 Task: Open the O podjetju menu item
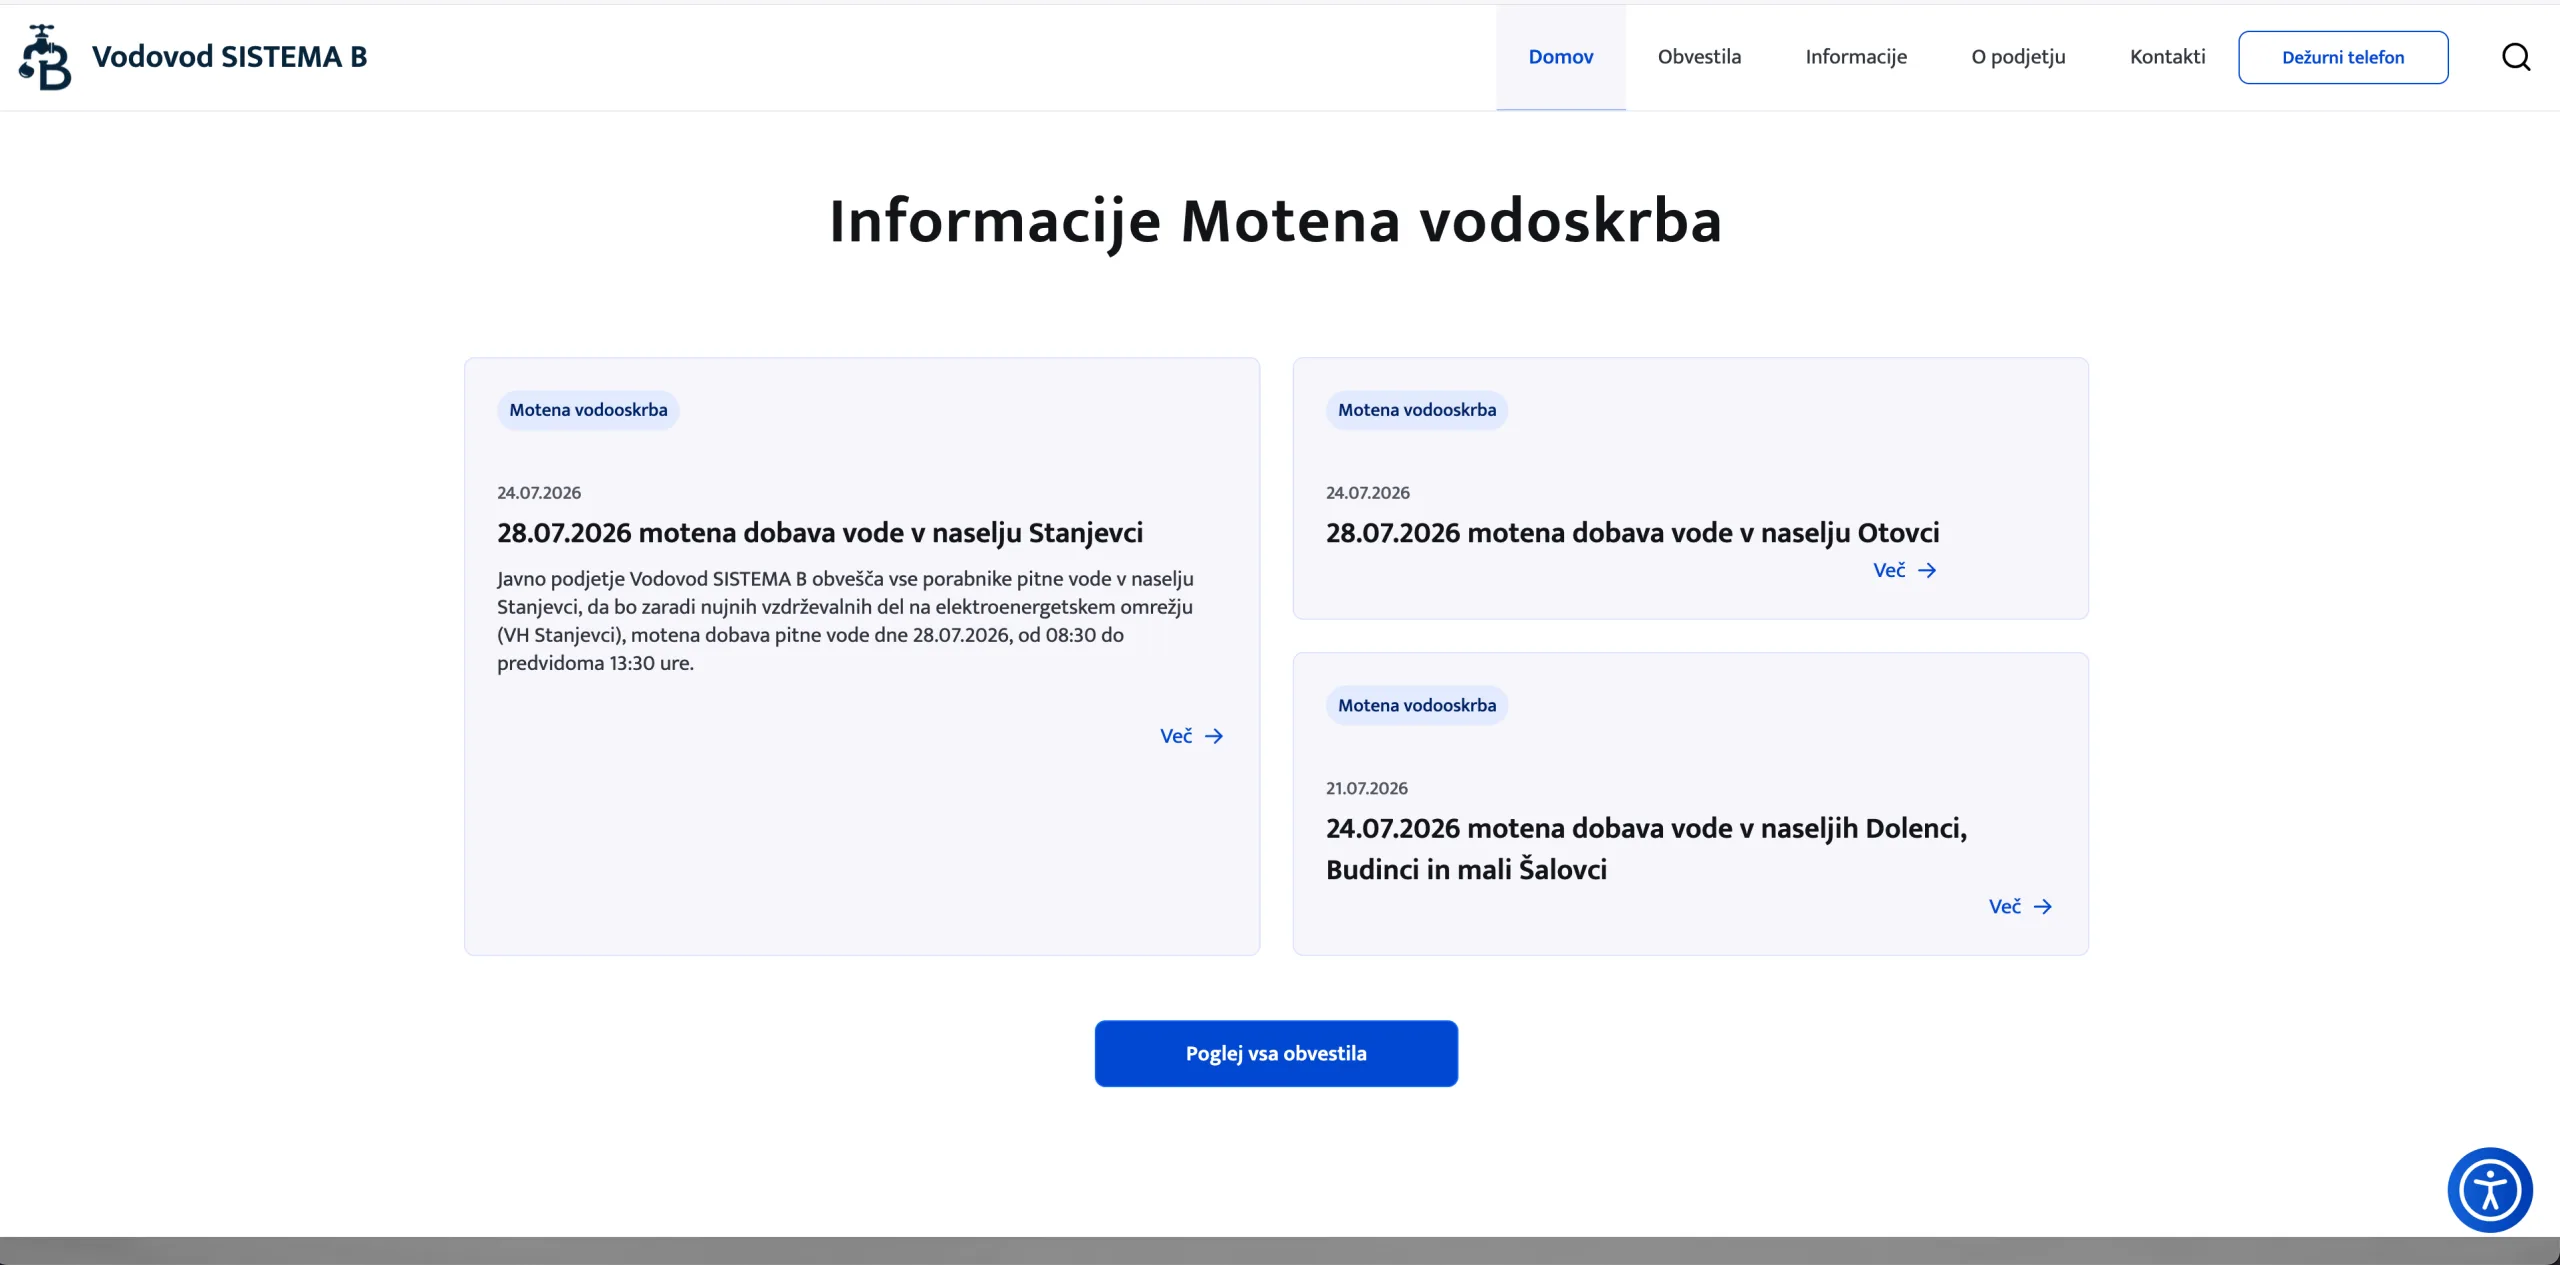(2018, 57)
